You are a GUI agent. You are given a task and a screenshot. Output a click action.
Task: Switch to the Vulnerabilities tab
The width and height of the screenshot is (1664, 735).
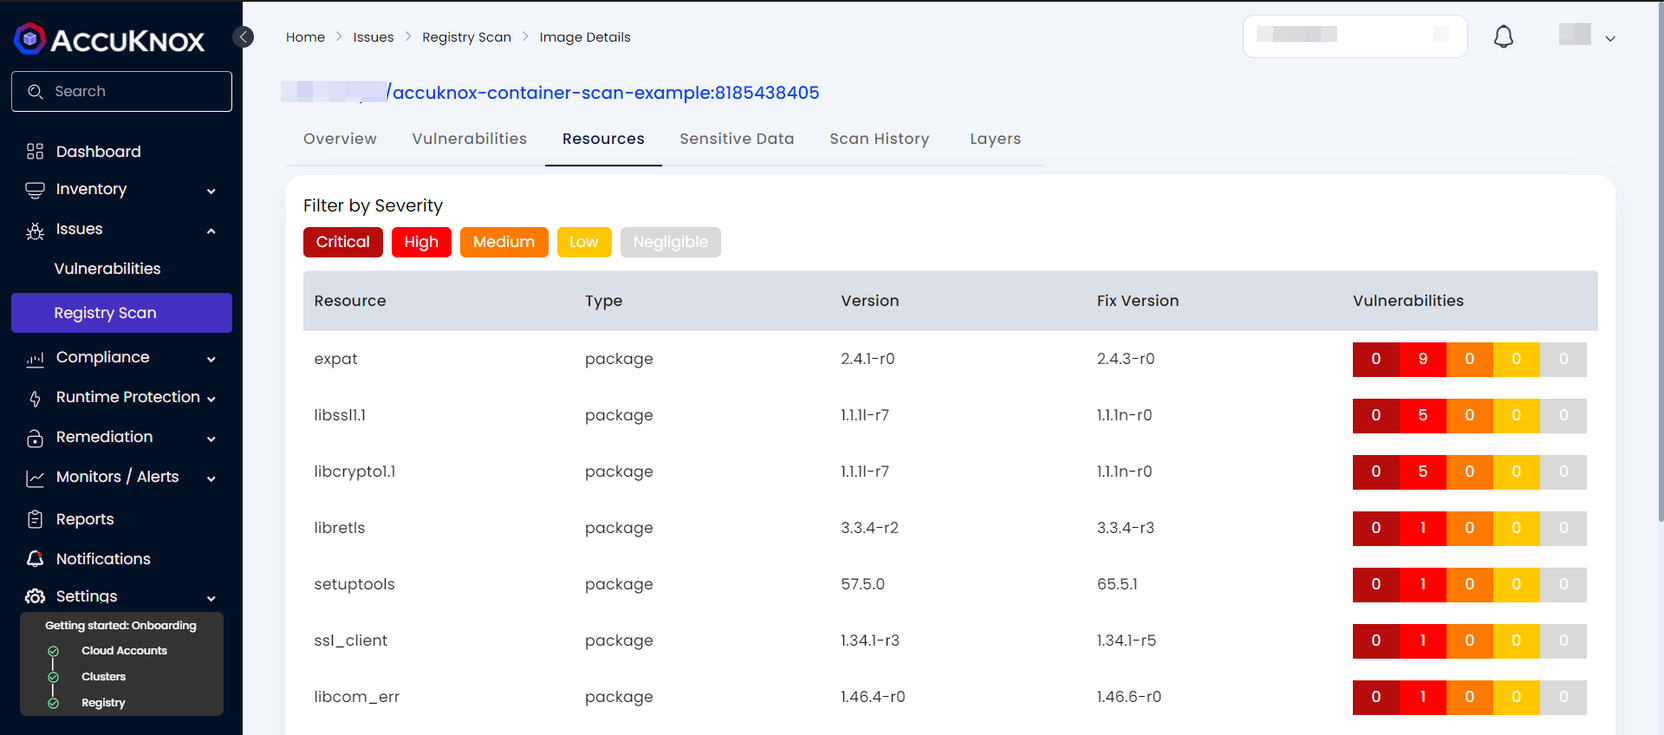pos(469,139)
